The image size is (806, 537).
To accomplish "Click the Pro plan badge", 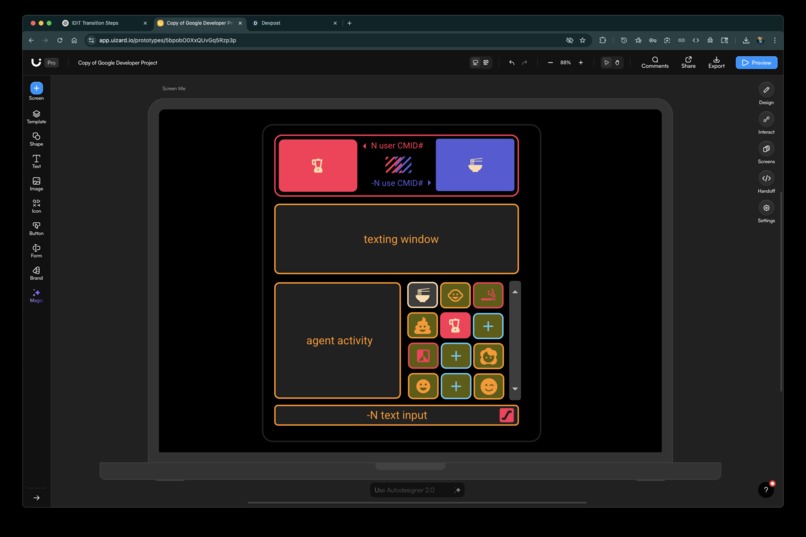I will click(51, 63).
